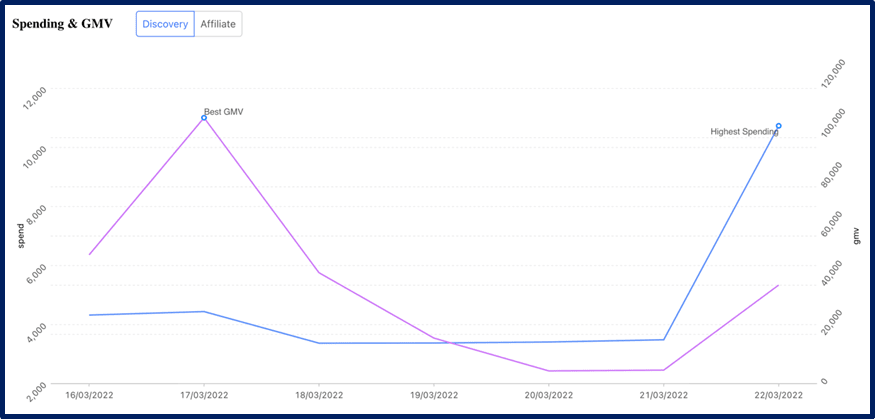Switch to the Affiliate tab

click(218, 24)
